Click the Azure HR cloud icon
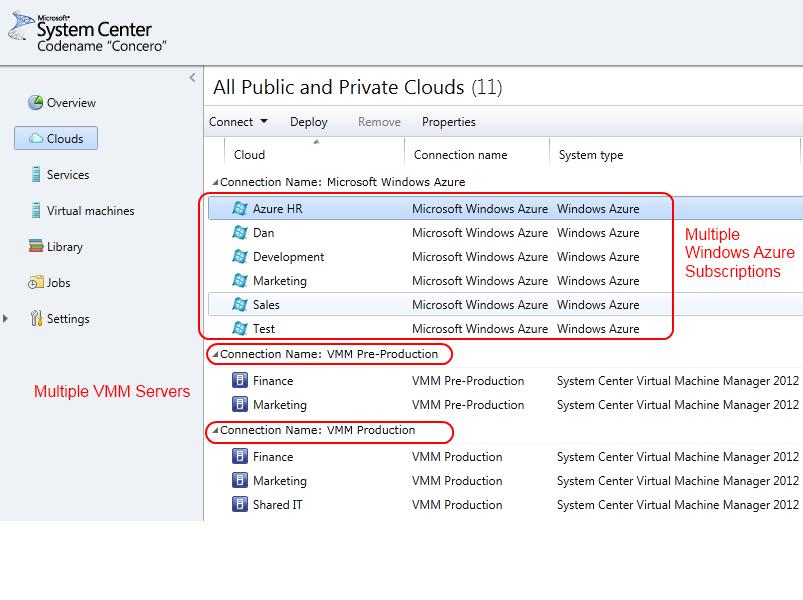The image size is (803, 600). [240, 208]
